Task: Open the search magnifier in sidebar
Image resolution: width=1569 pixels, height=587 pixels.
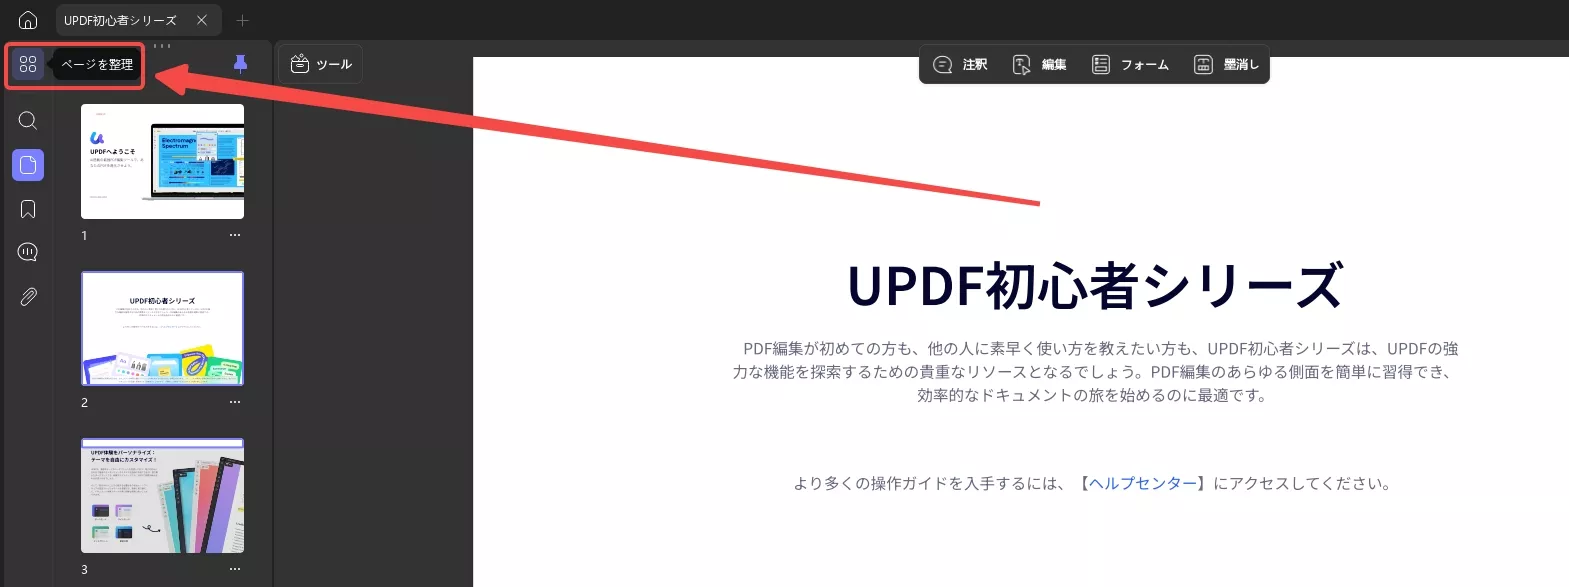Action: 28,121
